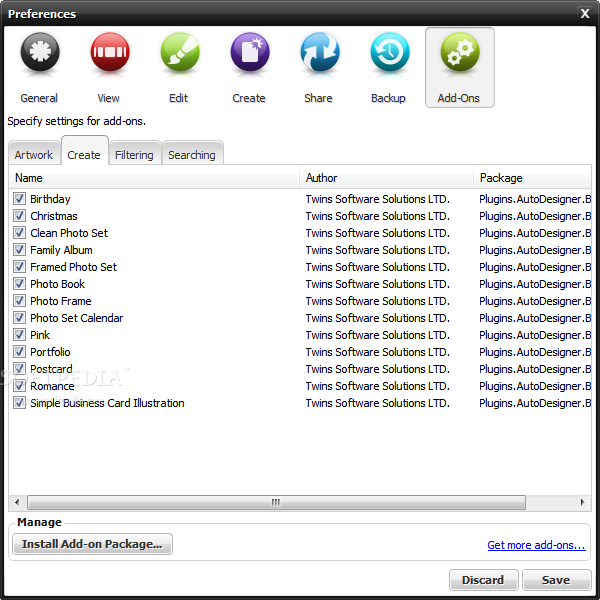Disable the Postcard checkbox
The width and height of the screenshot is (600, 600).
tap(19, 369)
